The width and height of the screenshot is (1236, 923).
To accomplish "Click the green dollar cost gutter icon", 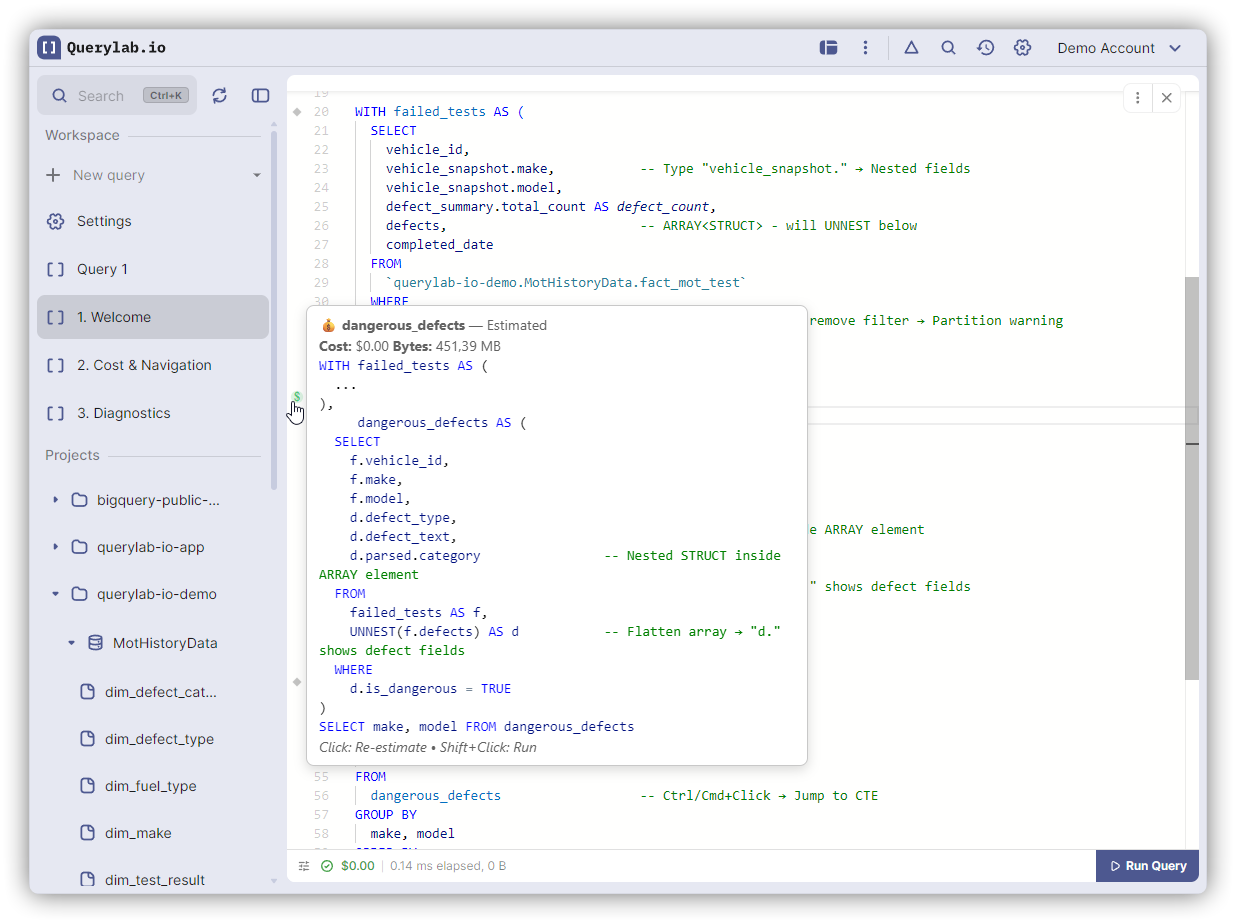I will (x=297, y=397).
